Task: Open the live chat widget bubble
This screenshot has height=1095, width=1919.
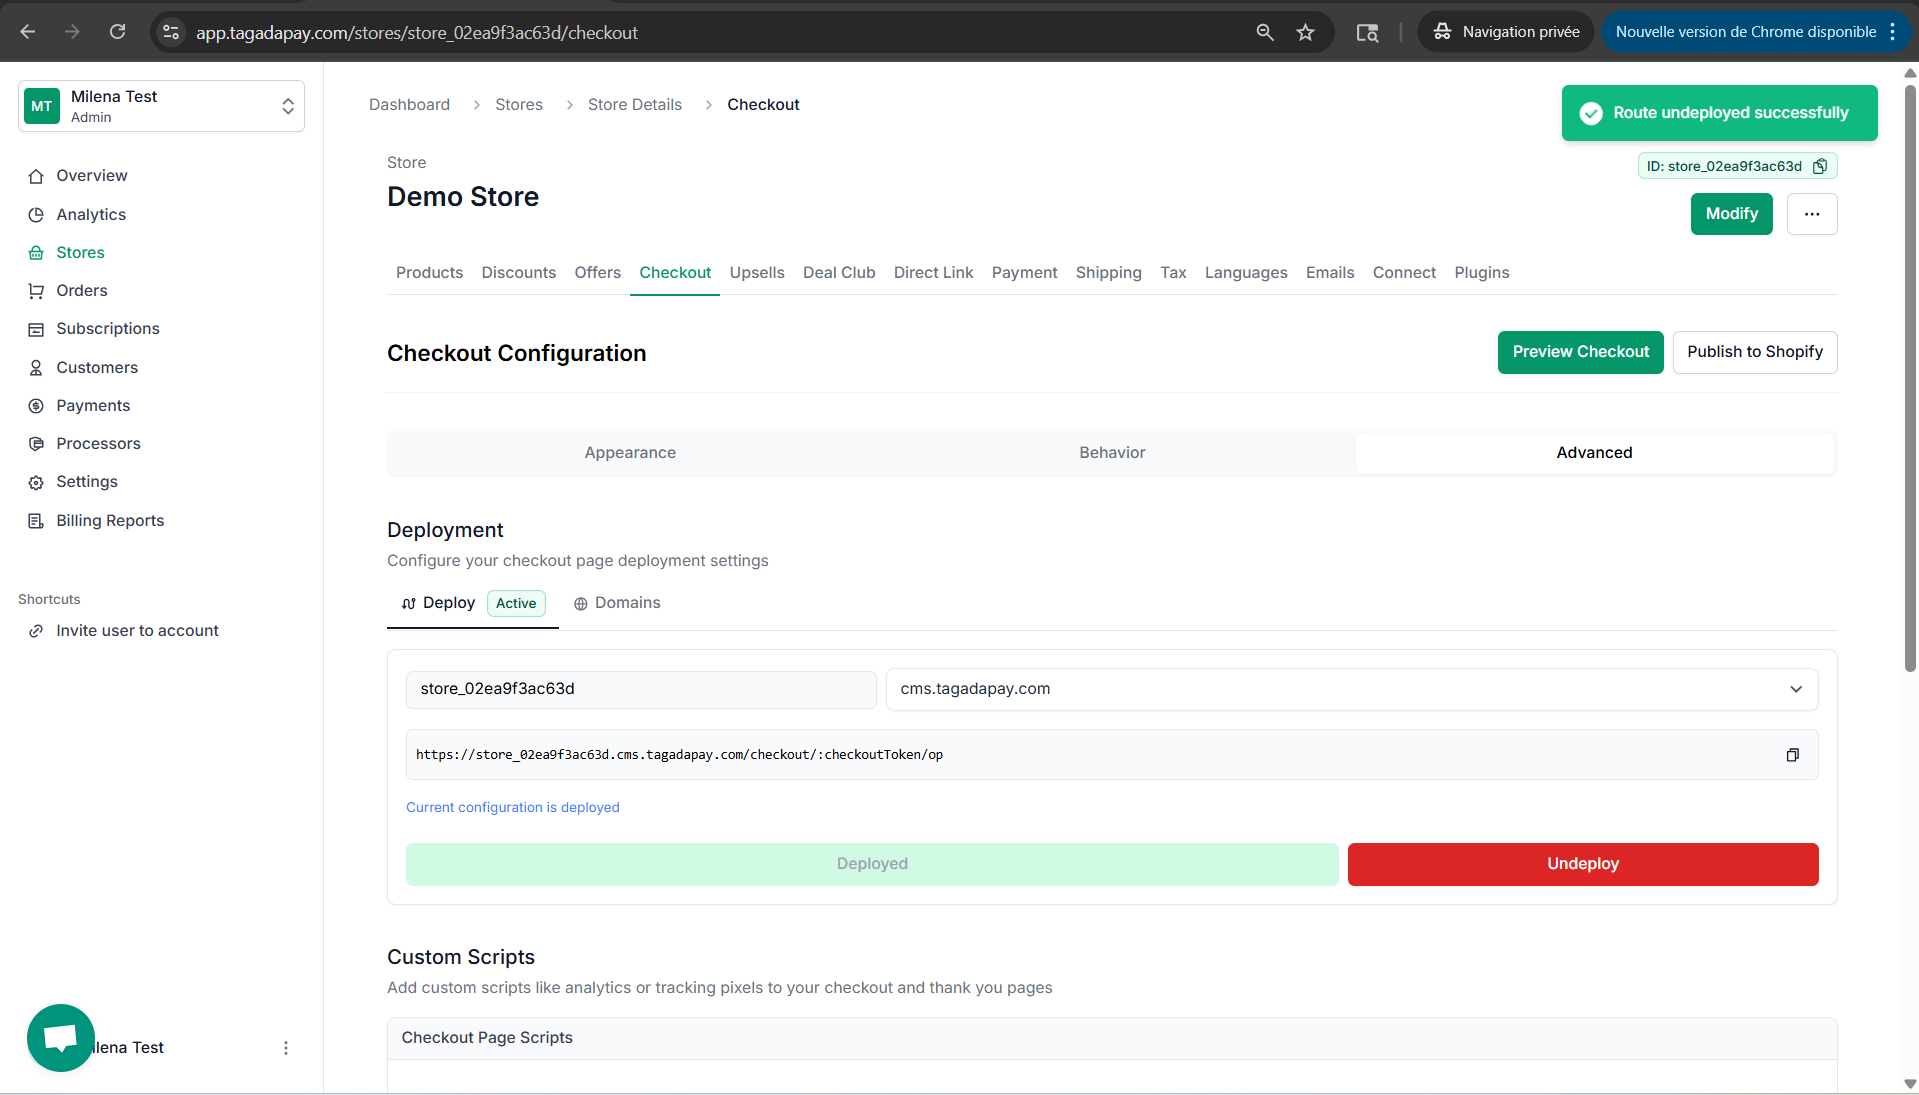Action: click(61, 1037)
